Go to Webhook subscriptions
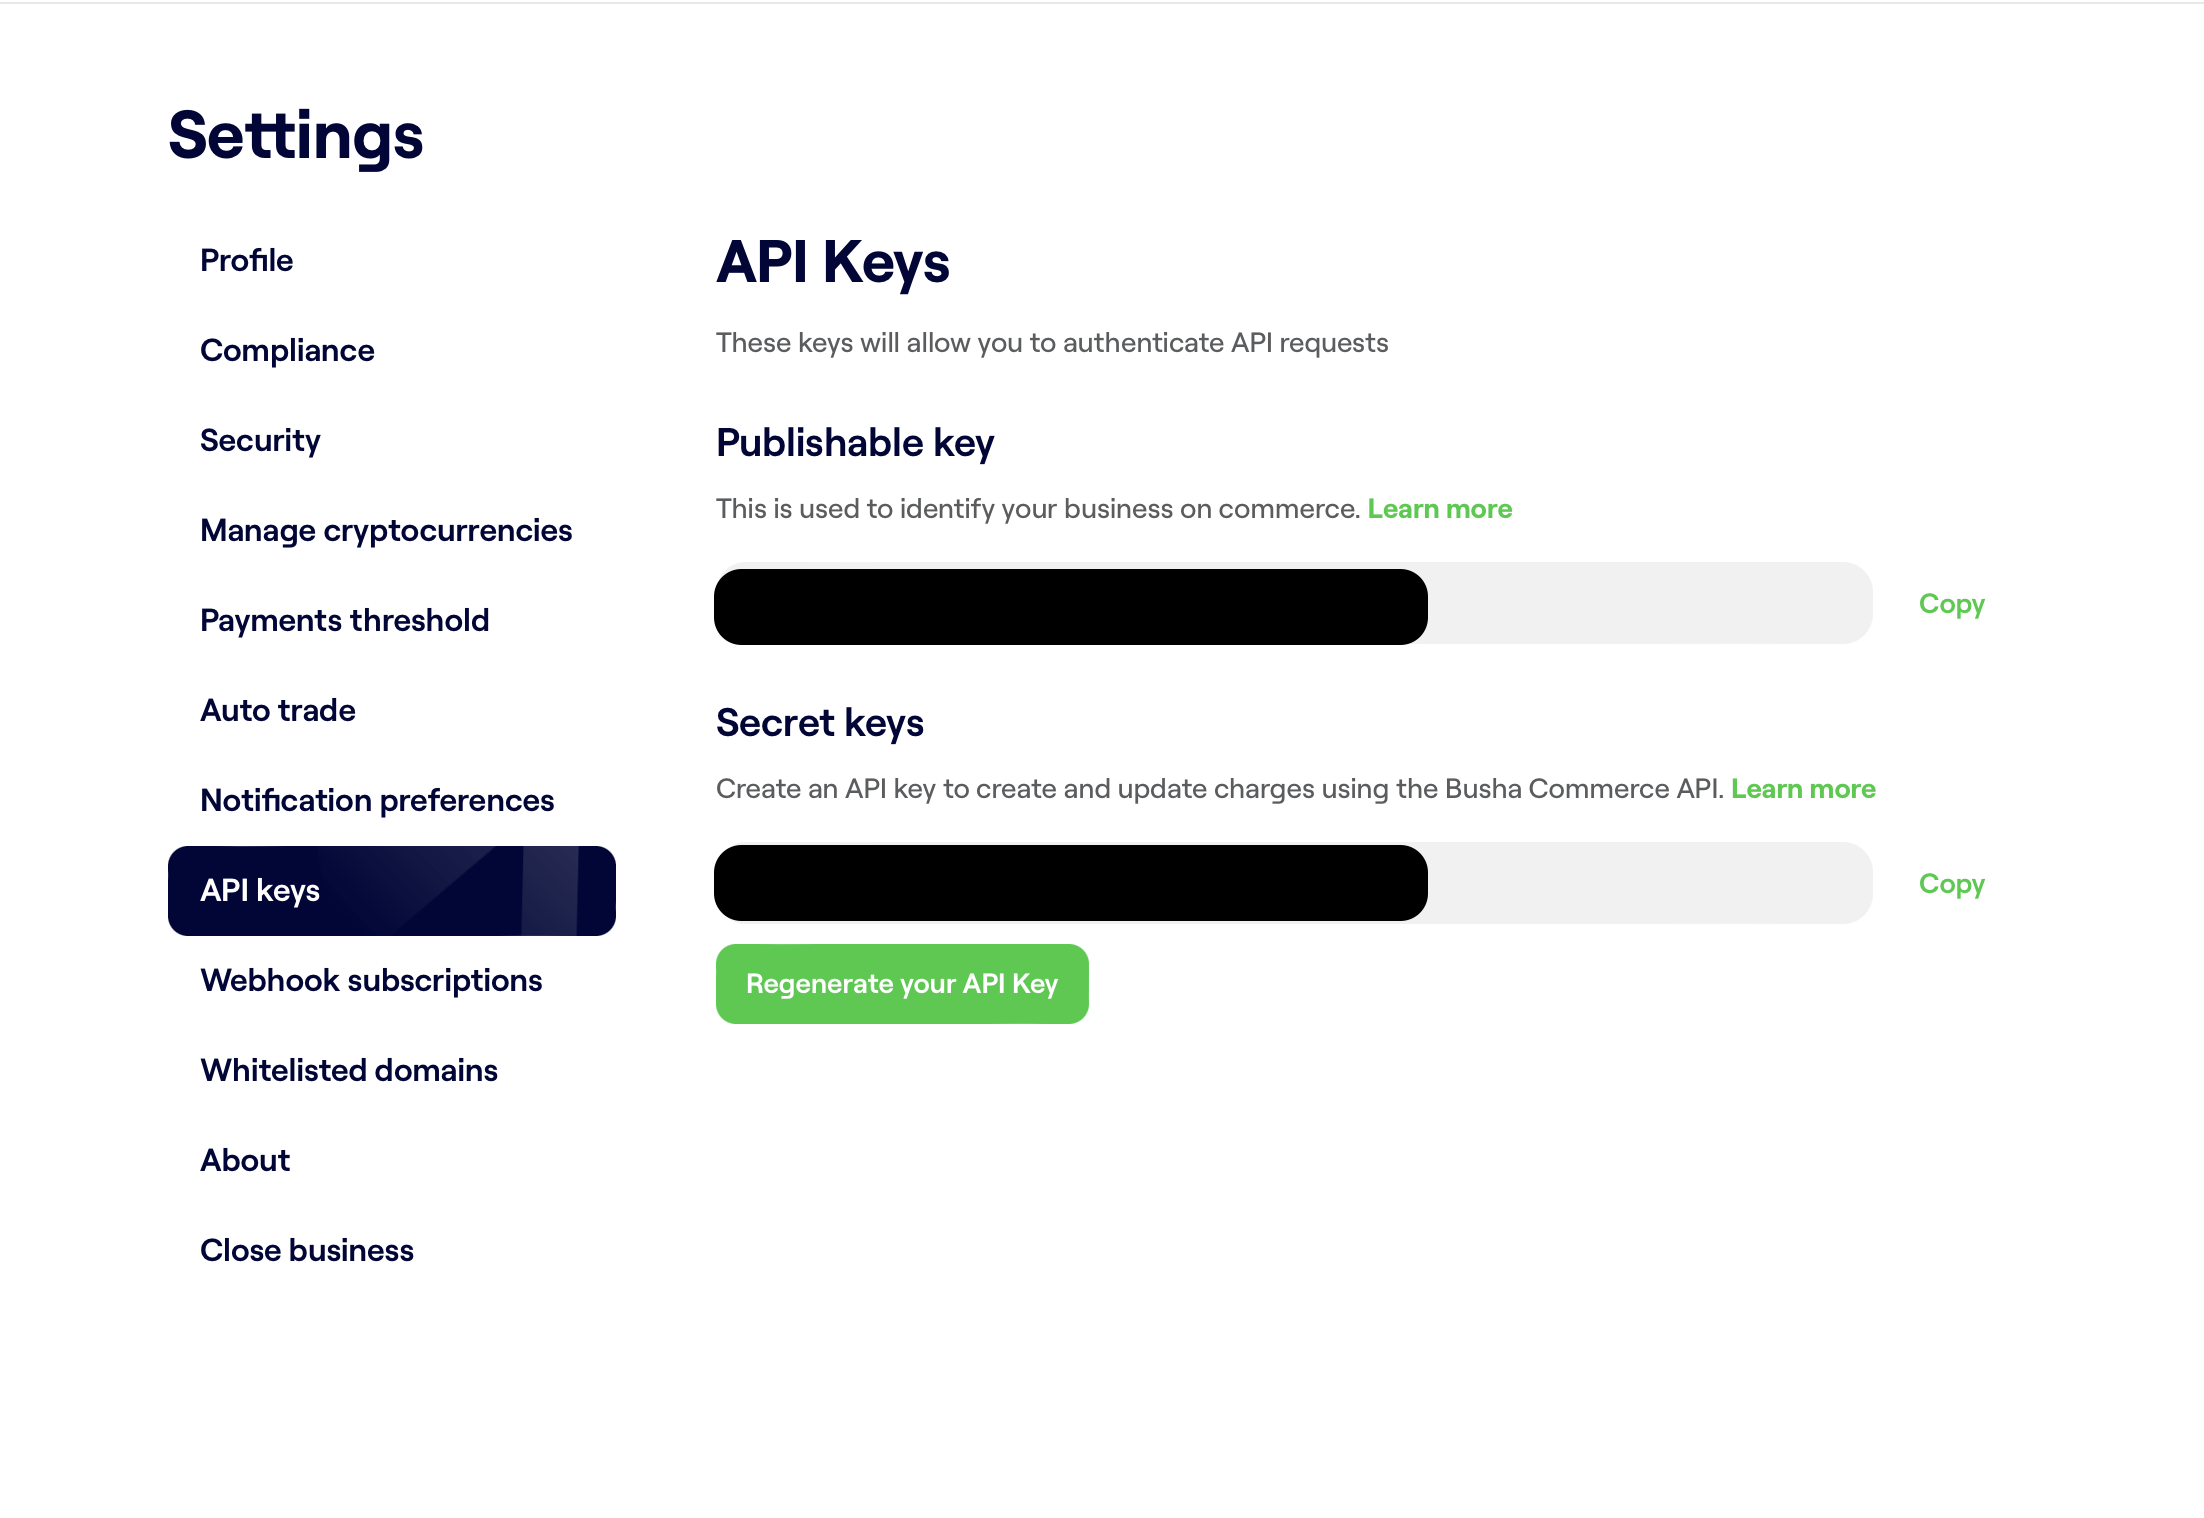Screen dimensions: 2204x1518 371,980
